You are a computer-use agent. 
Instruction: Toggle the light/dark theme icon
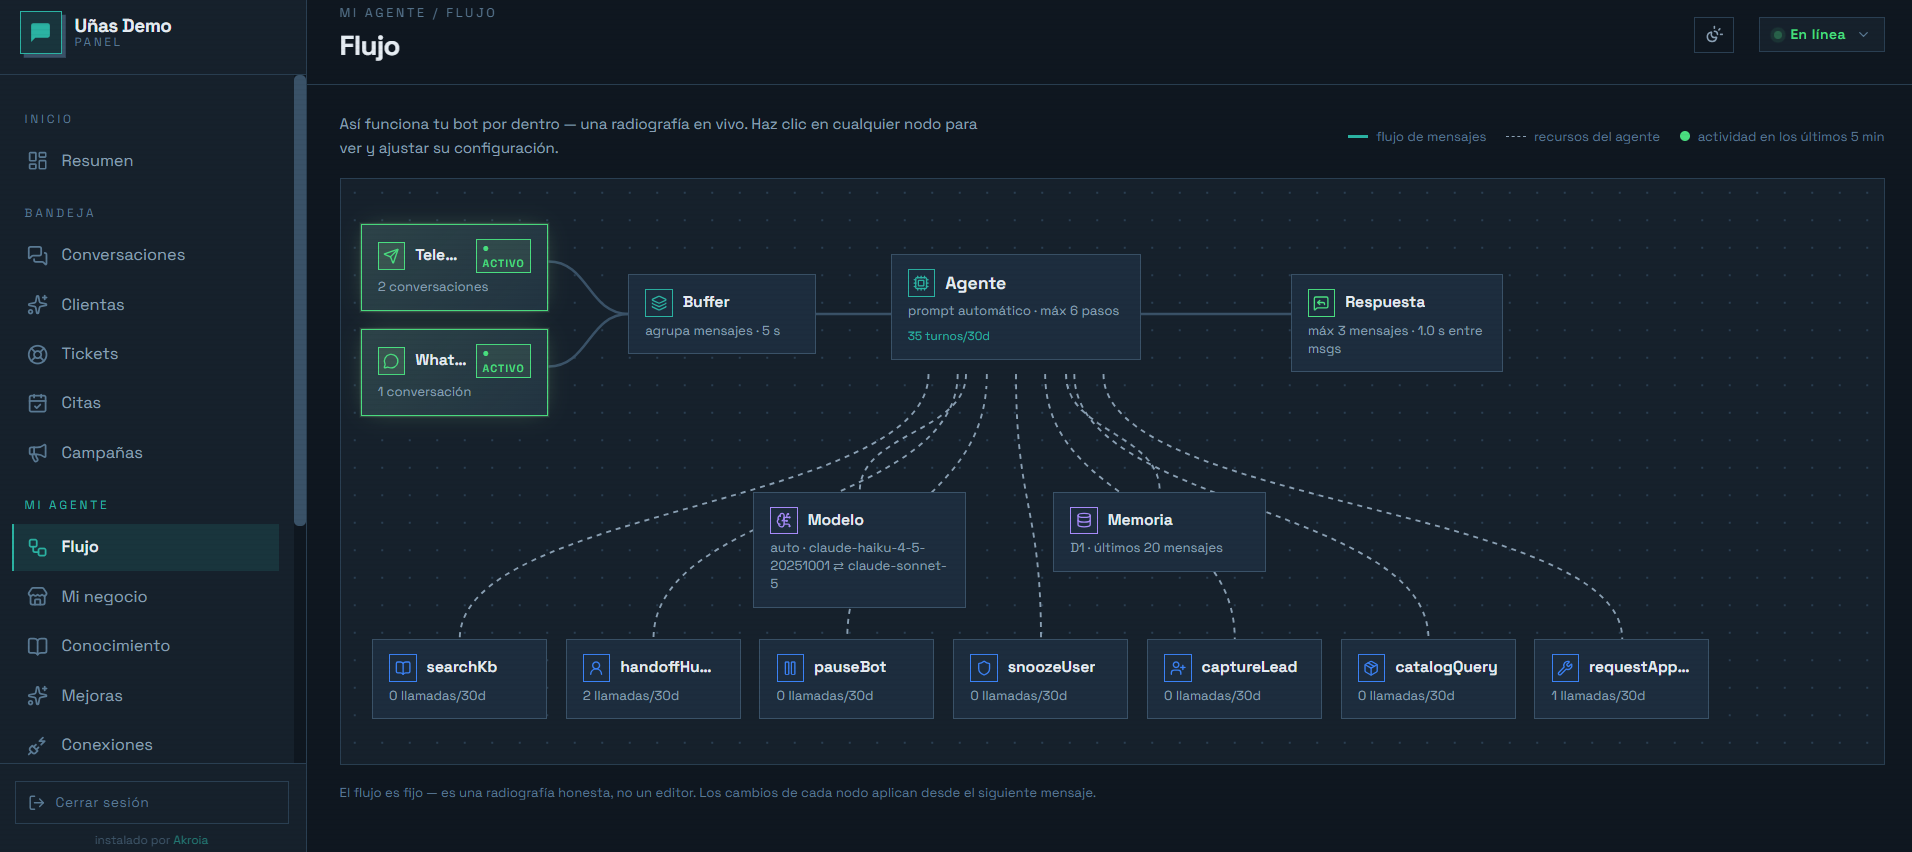point(1714,35)
